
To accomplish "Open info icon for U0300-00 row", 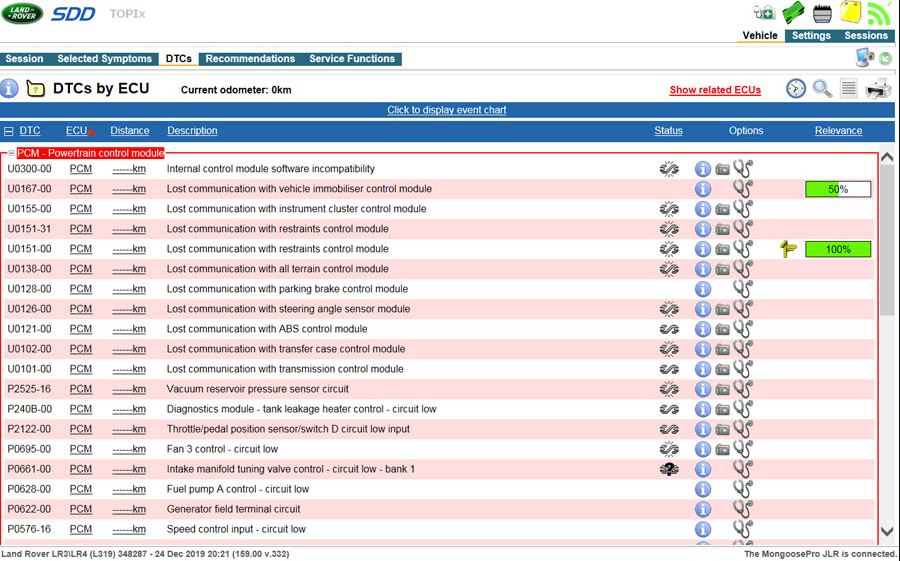I will 703,169.
